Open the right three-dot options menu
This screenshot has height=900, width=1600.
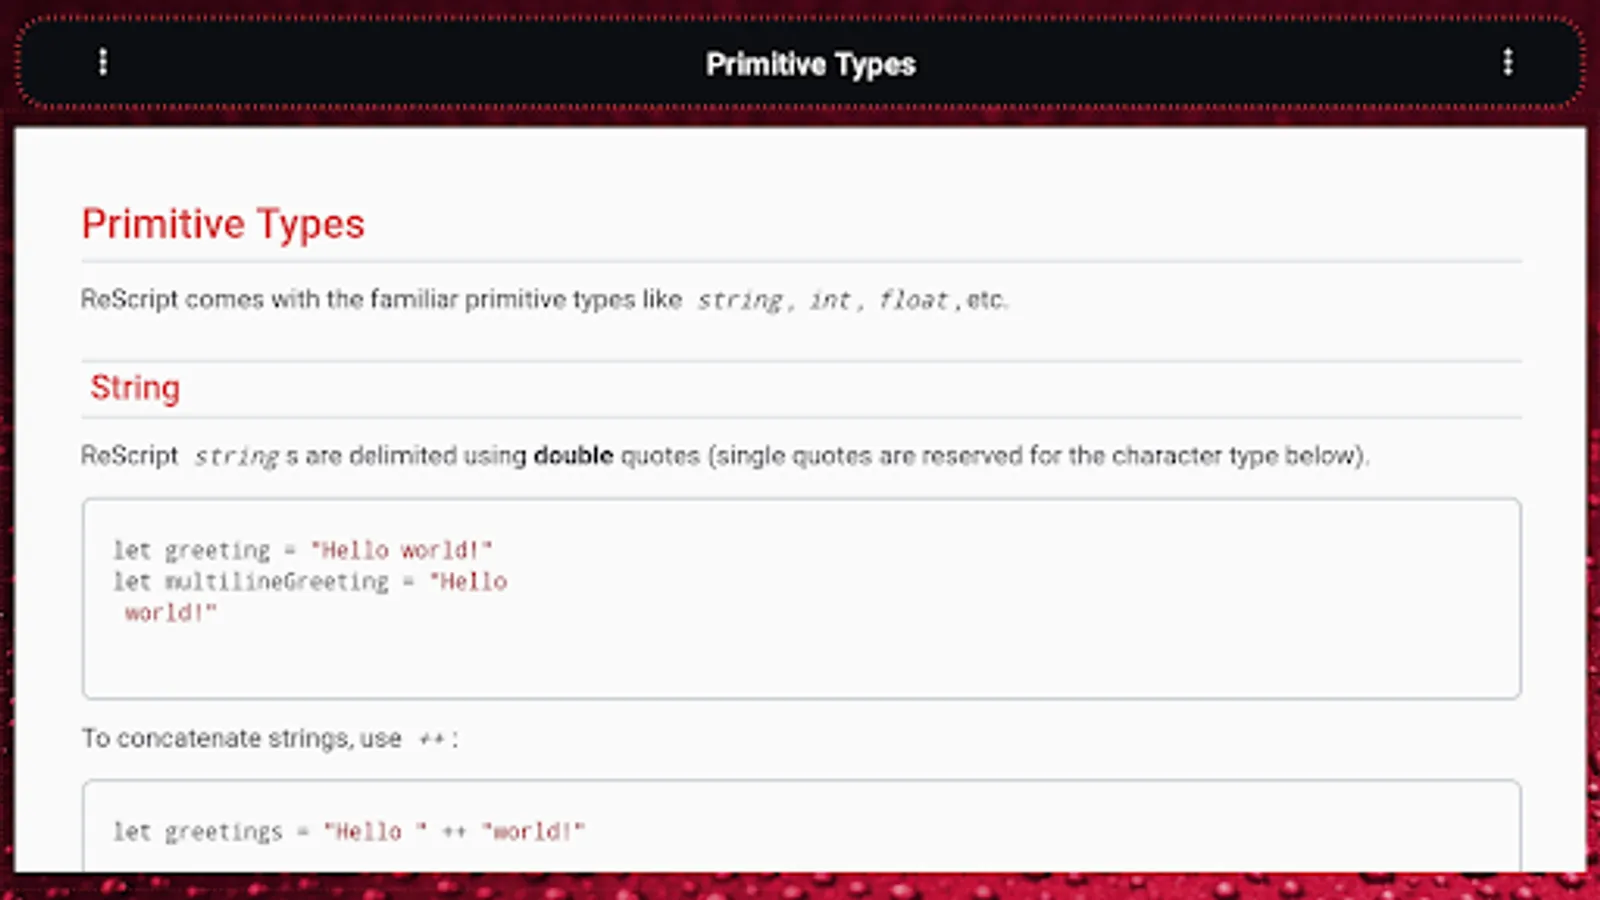pyautogui.click(x=1508, y=63)
